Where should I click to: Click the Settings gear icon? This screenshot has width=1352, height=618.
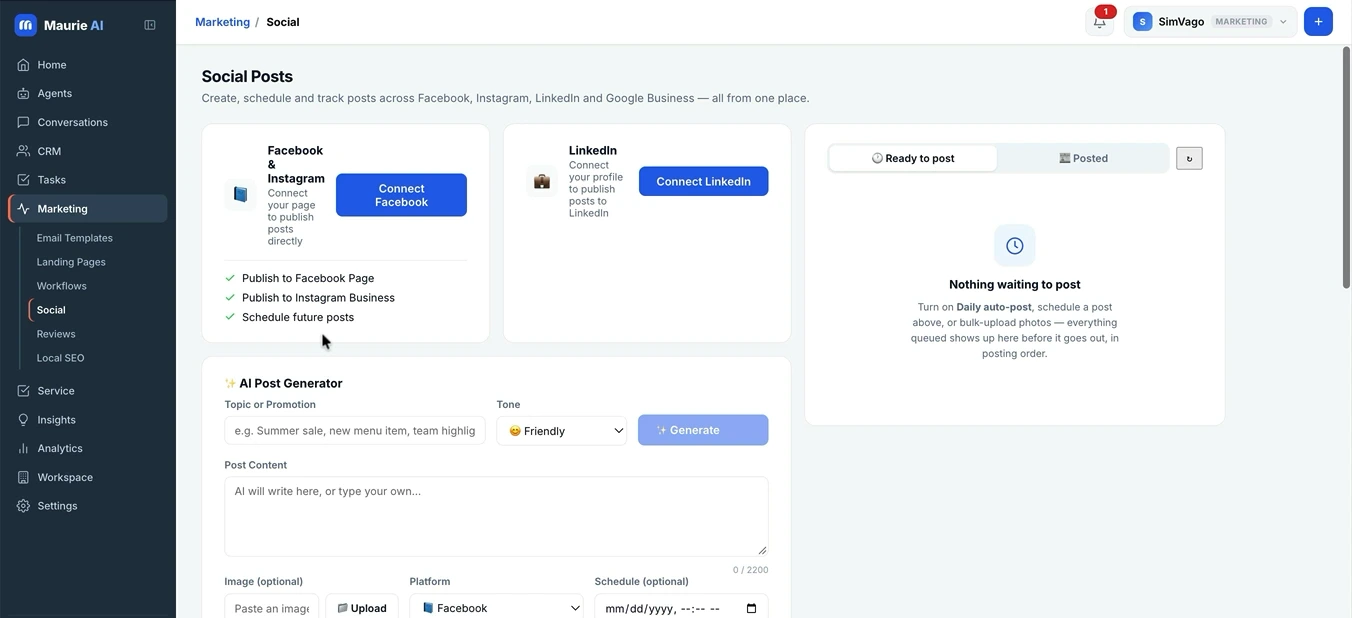(23, 506)
